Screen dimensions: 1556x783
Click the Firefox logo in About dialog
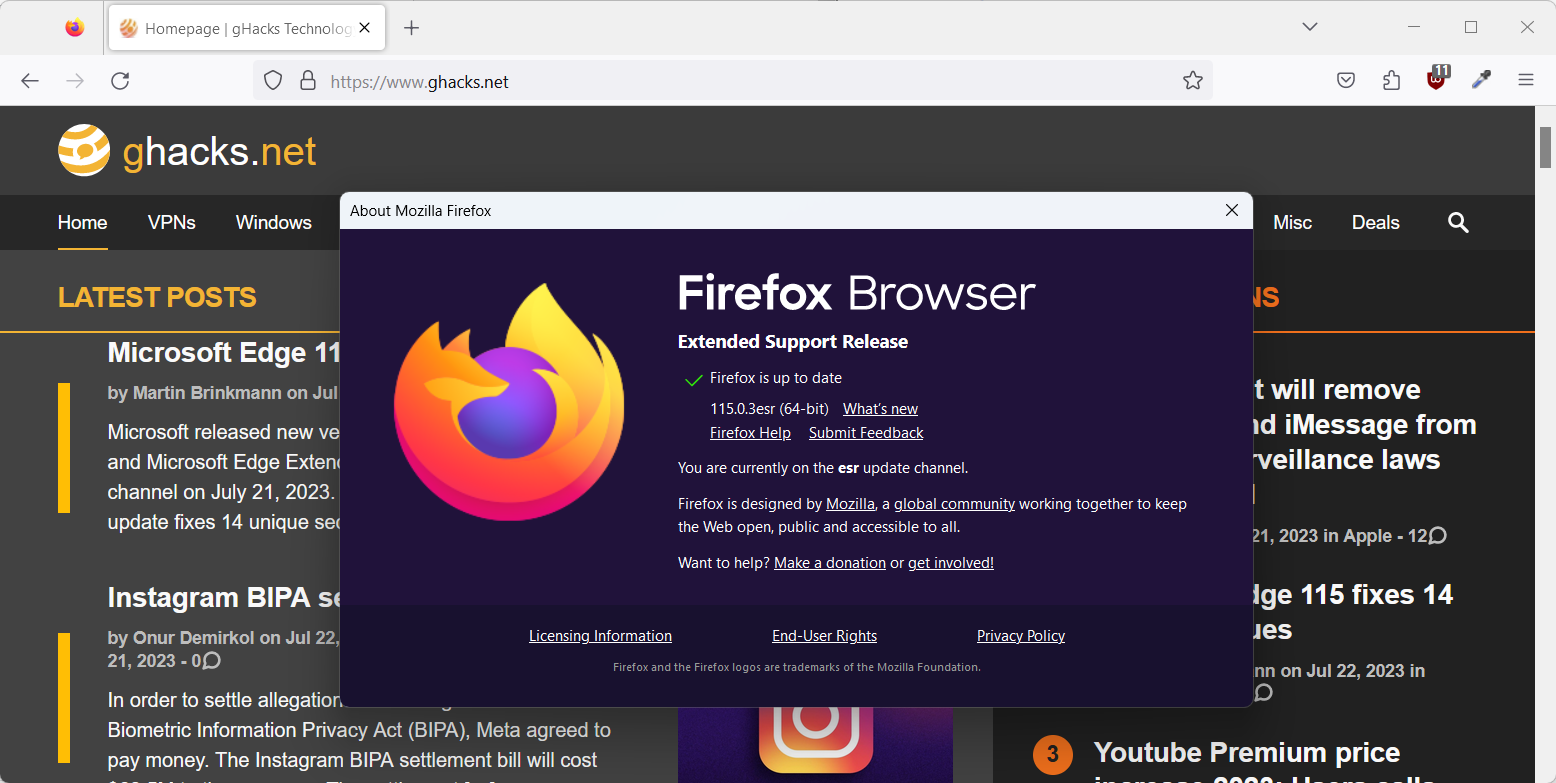pyautogui.click(x=509, y=401)
